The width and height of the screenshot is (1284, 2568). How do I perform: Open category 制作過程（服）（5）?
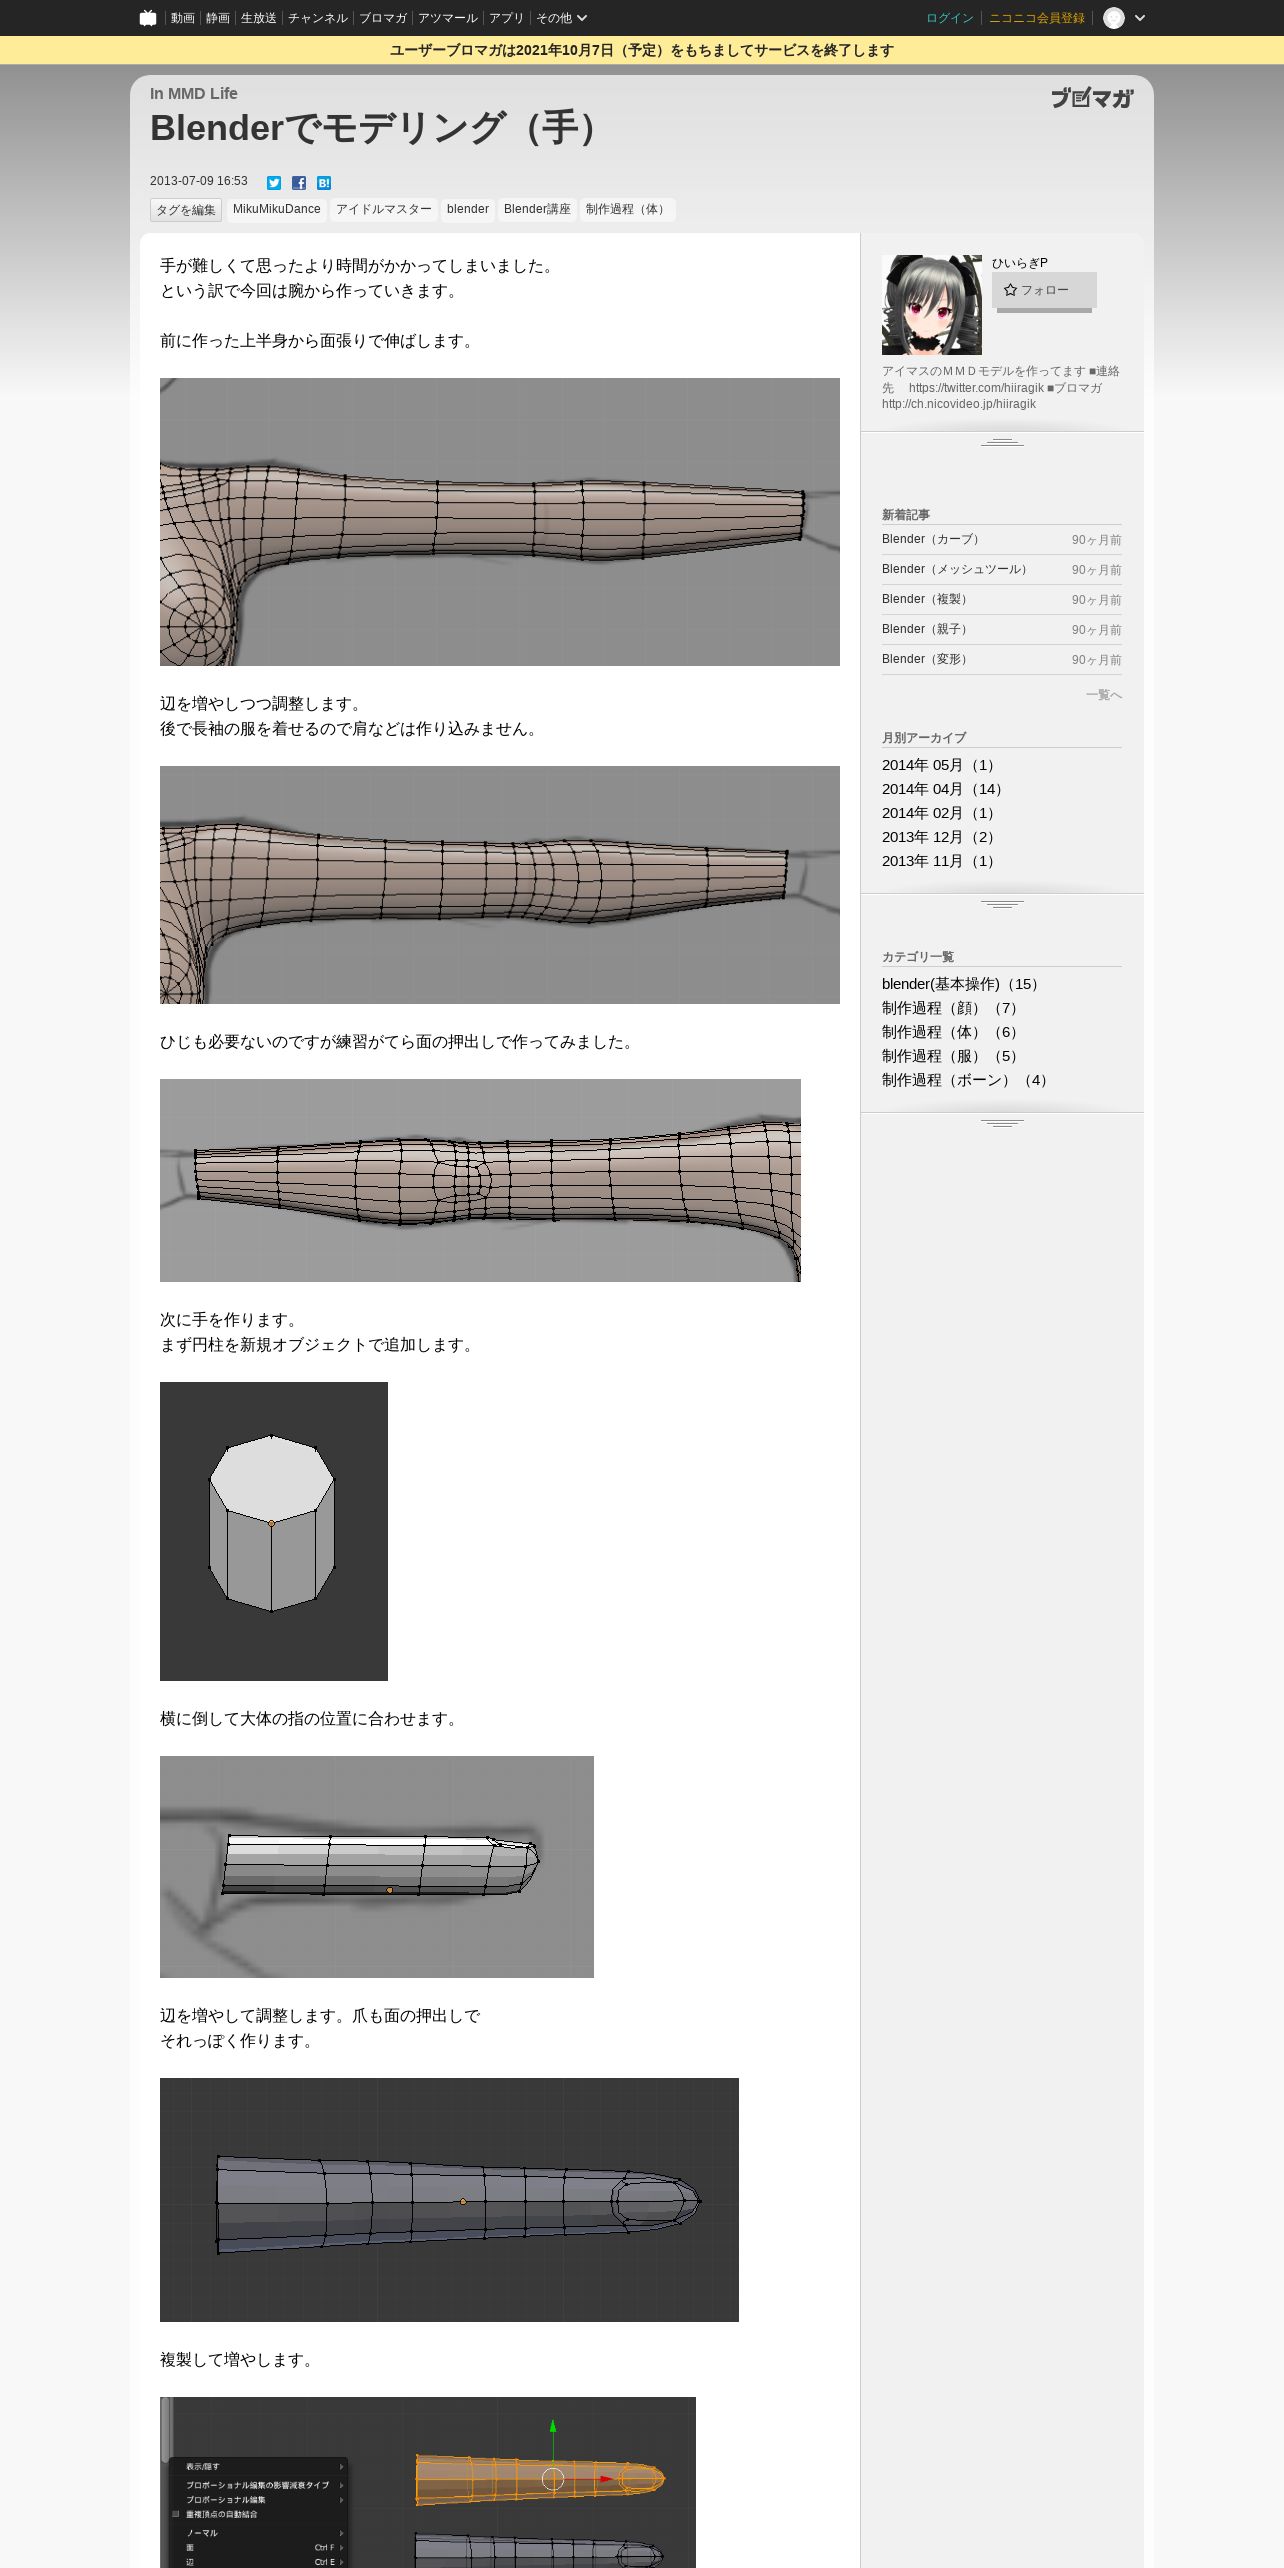[x=952, y=1056]
